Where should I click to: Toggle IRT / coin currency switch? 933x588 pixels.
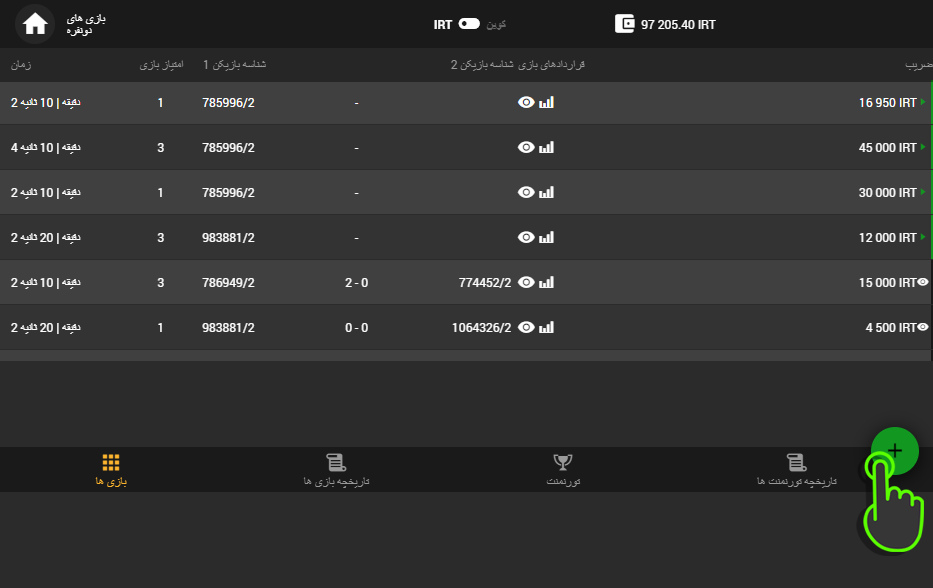pyautogui.click(x=469, y=24)
